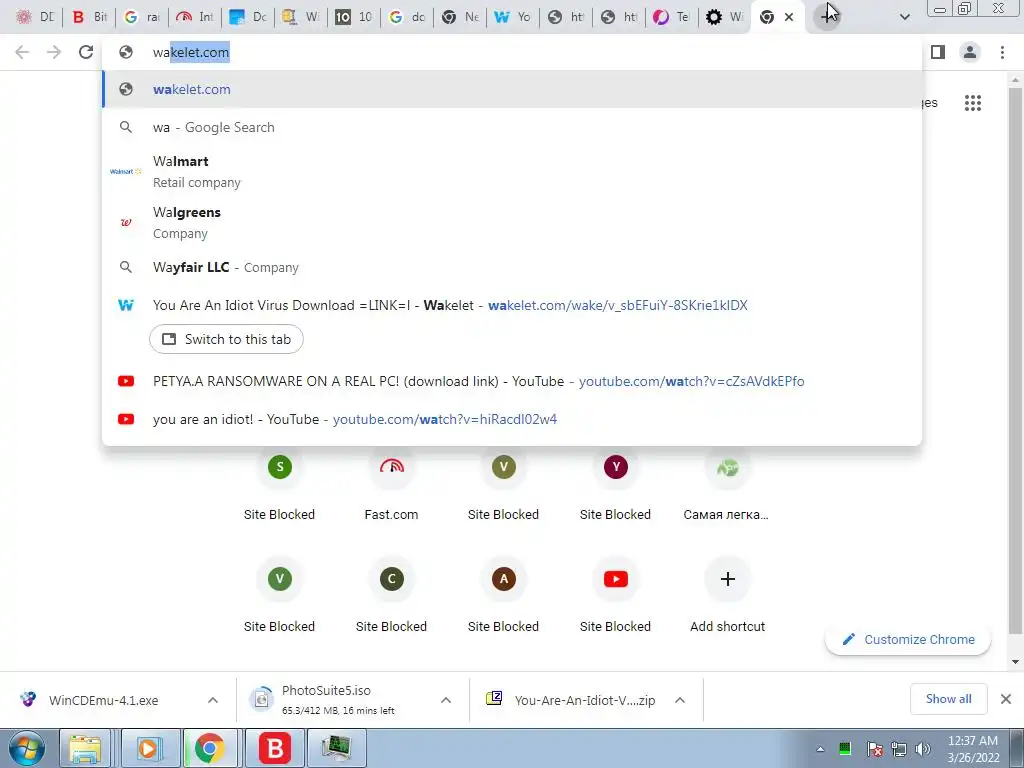Open the Chrome three-dot menu
Viewport: 1024px width, 768px height.
[x=1002, y=52]
